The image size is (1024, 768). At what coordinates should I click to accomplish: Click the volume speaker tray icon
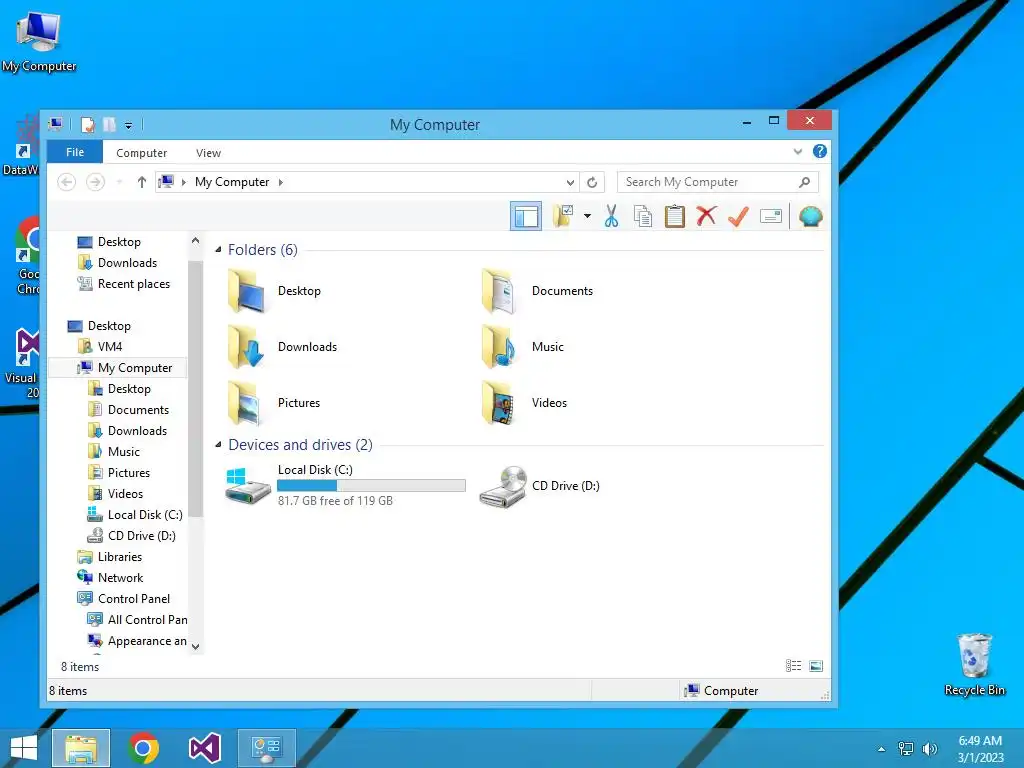pos(929,749)
